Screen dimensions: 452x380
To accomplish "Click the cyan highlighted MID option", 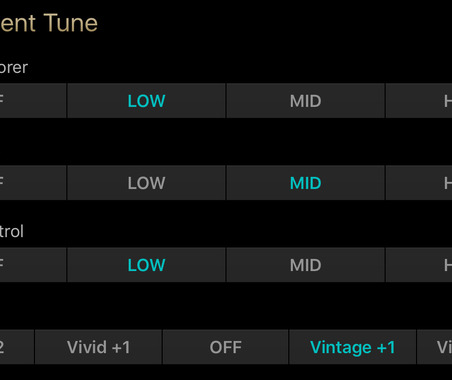I will 305,183.
